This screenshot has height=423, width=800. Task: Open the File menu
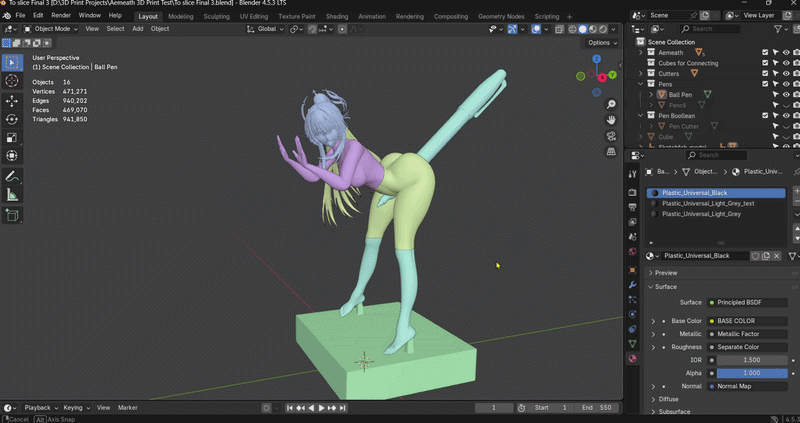20,16
